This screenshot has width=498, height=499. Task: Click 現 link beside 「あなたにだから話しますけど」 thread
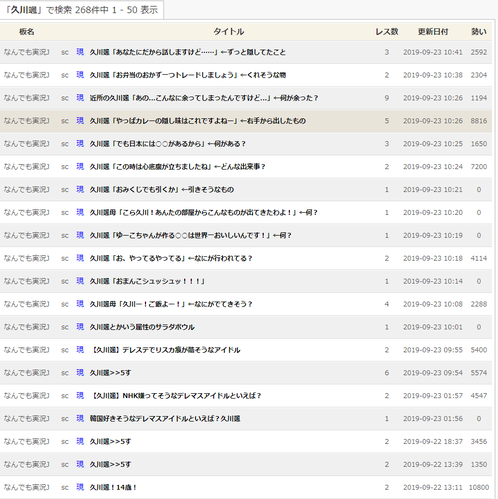coord(80,52)
